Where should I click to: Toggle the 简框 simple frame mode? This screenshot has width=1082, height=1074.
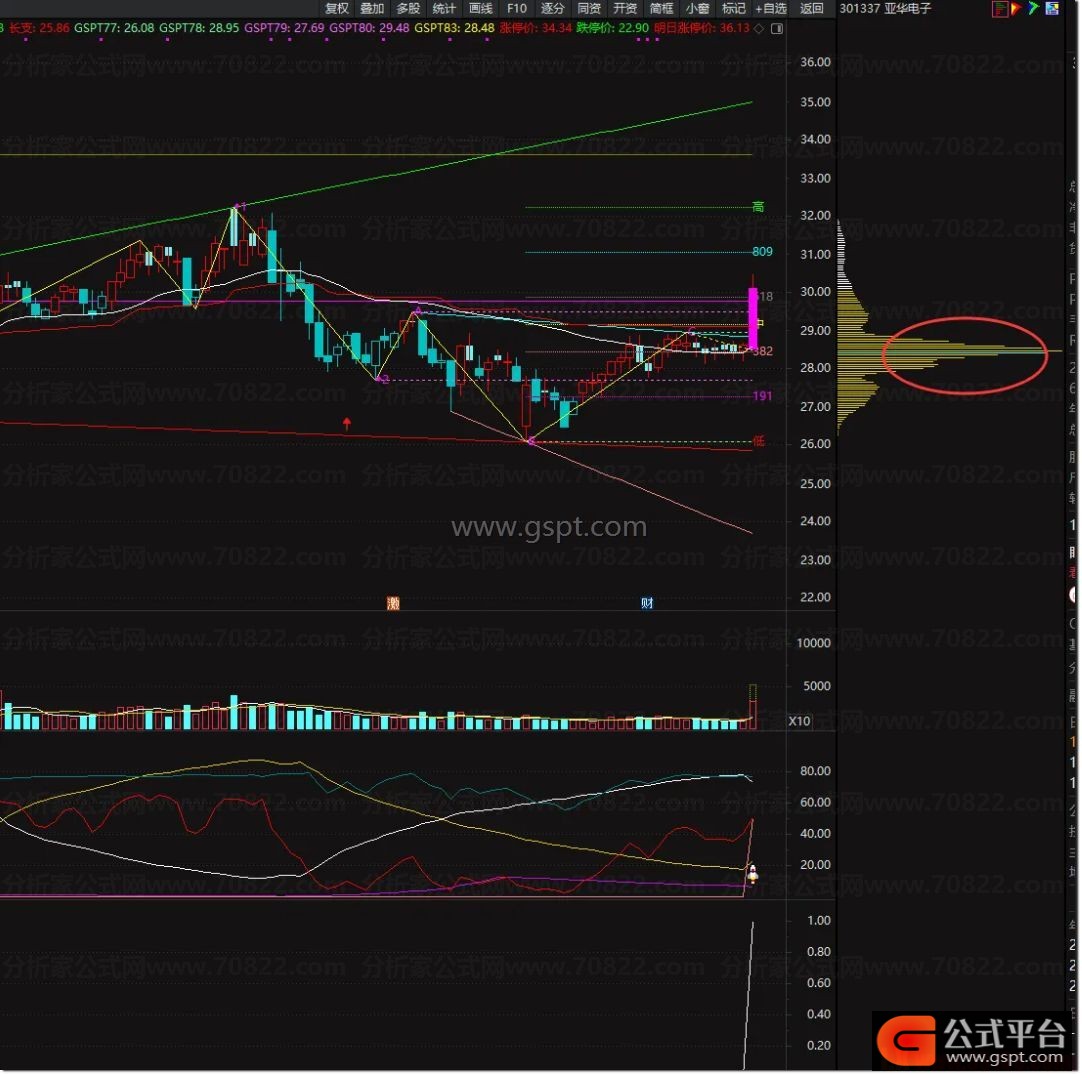[x=661, y=9]
